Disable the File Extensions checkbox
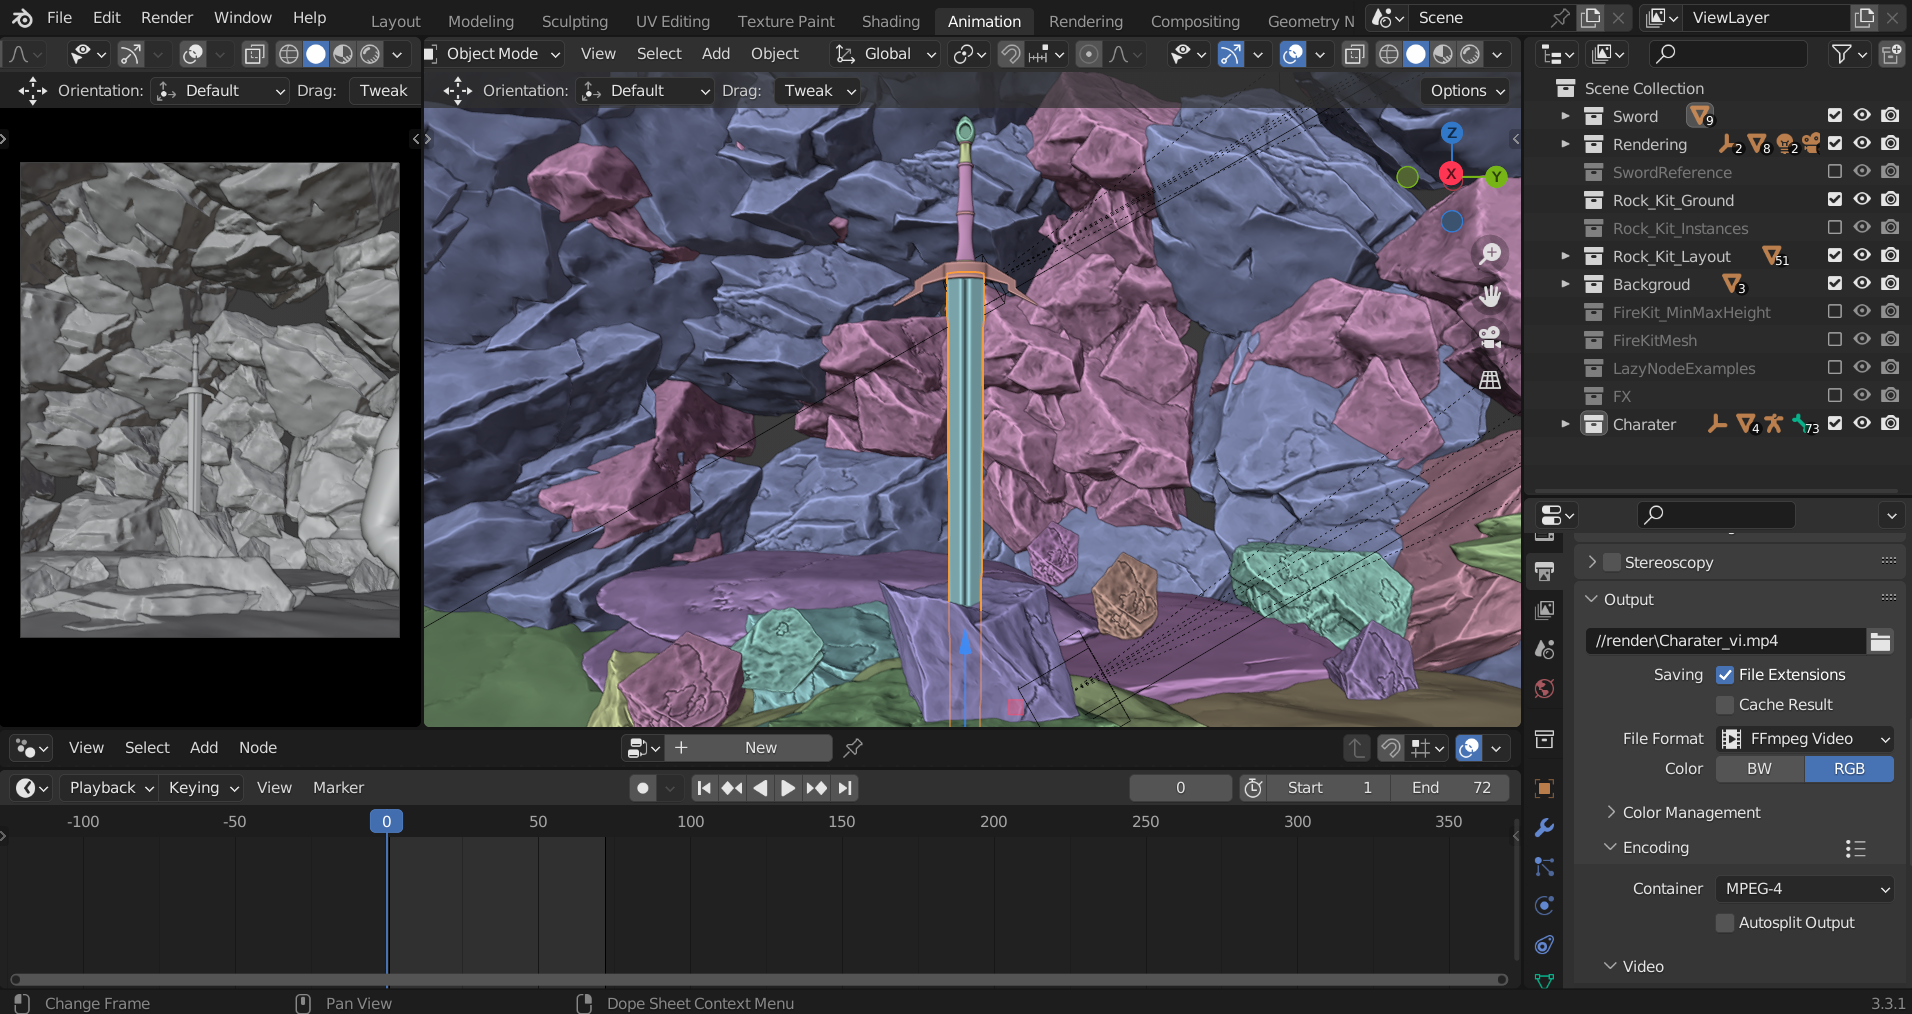Image resolution: width=1912 pixels, height=1014 pixels. pyautogui.click(x=1725, y=675)
